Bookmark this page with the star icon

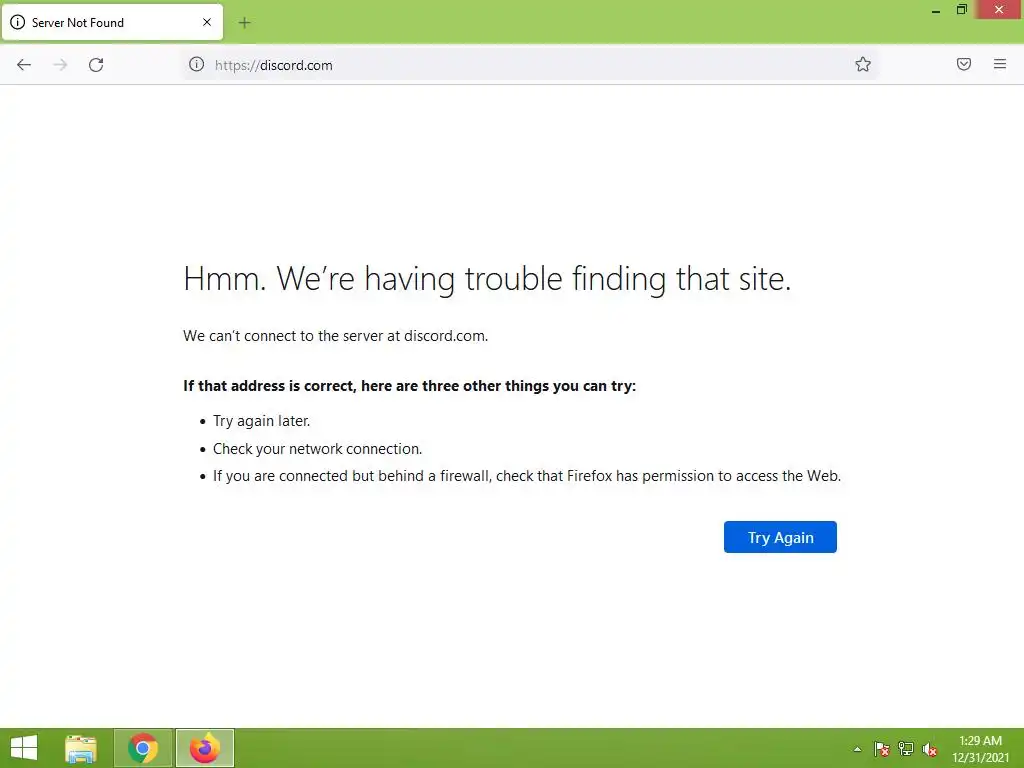[x=863, y=64]
